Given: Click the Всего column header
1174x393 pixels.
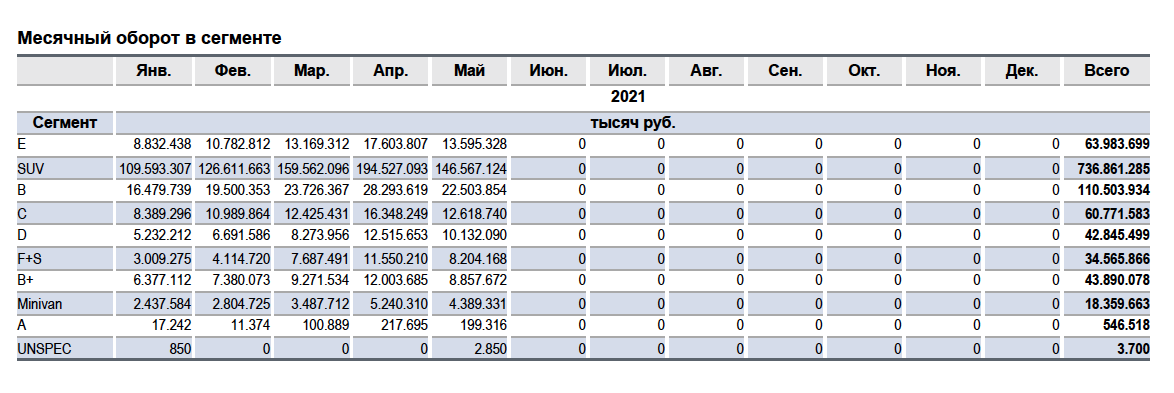Looking at the screenshot, I should click(1107, 71).
